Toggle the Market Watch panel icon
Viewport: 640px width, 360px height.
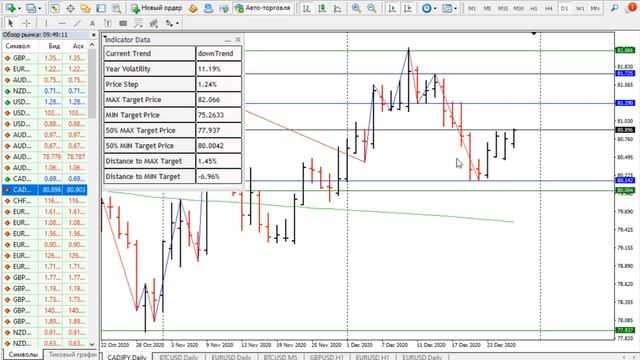[55, 8]
